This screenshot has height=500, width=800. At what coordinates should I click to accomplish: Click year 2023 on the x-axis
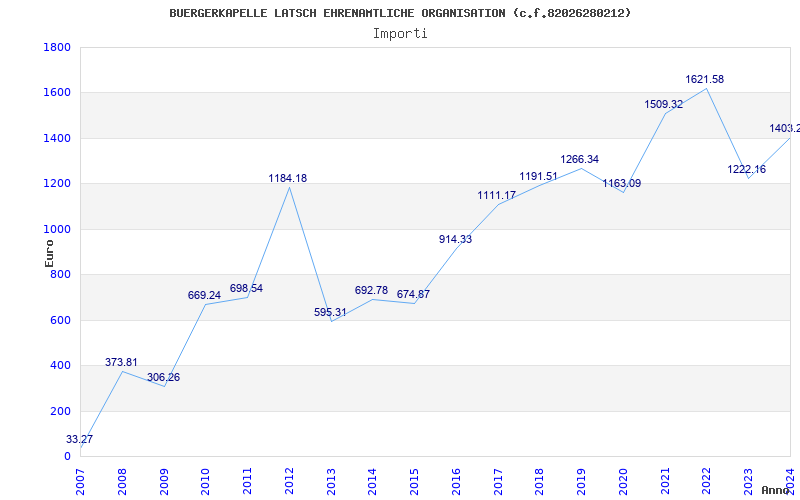tap(748, 481)
